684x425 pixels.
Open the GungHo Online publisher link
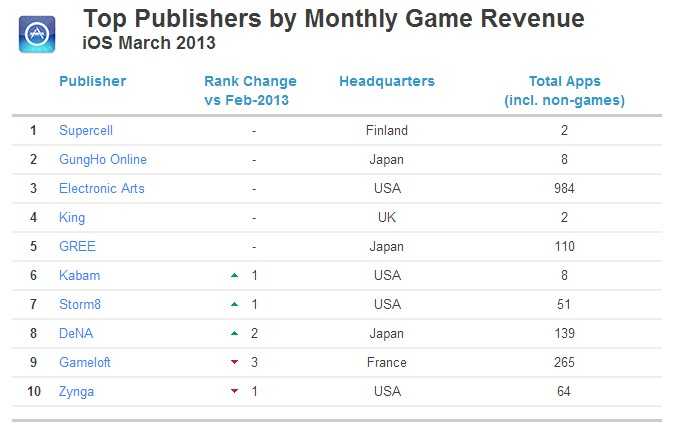pos(102,159)
